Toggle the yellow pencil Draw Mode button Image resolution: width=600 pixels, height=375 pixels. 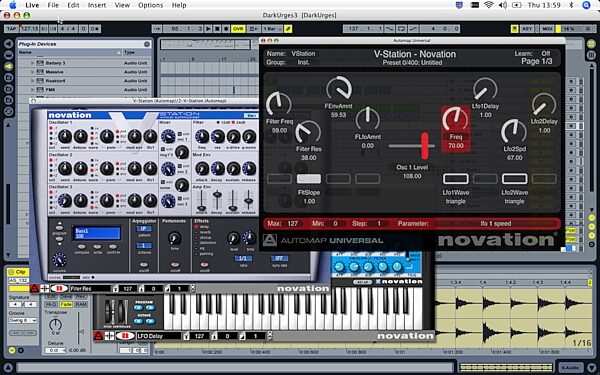pos(288,29)
